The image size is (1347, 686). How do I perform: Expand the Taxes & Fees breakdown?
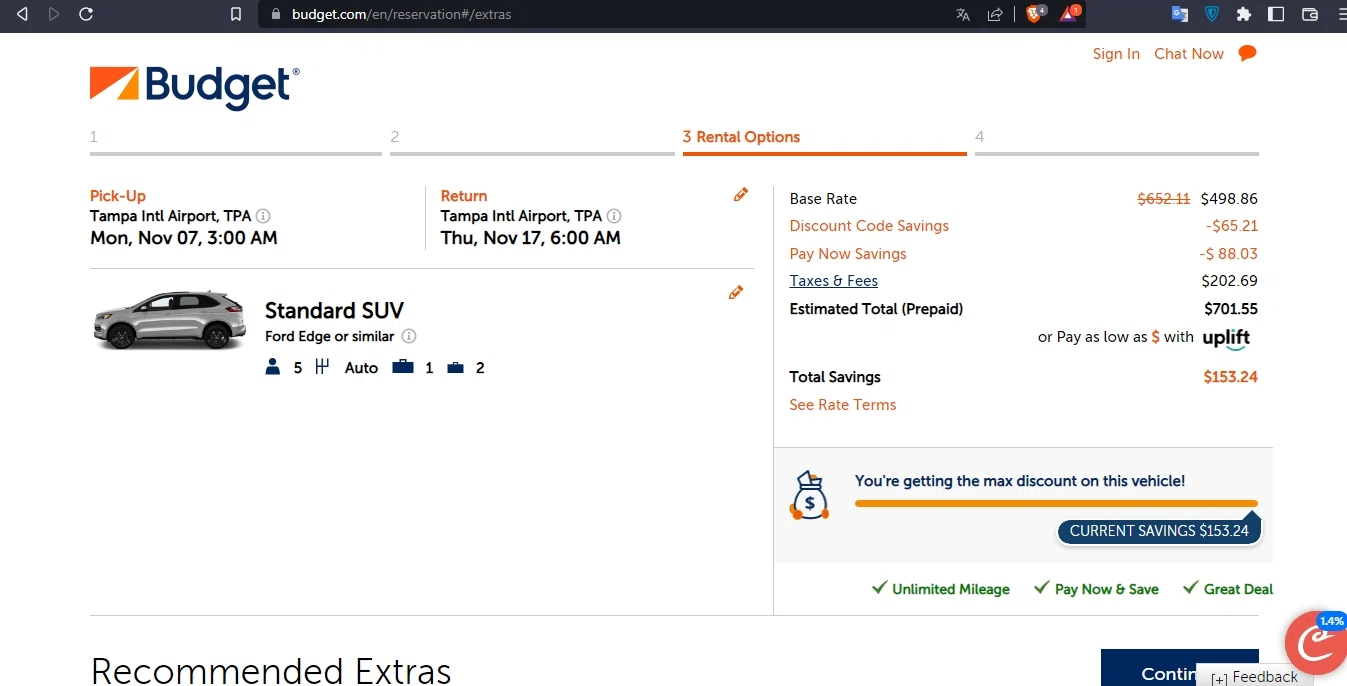[833, 281]
